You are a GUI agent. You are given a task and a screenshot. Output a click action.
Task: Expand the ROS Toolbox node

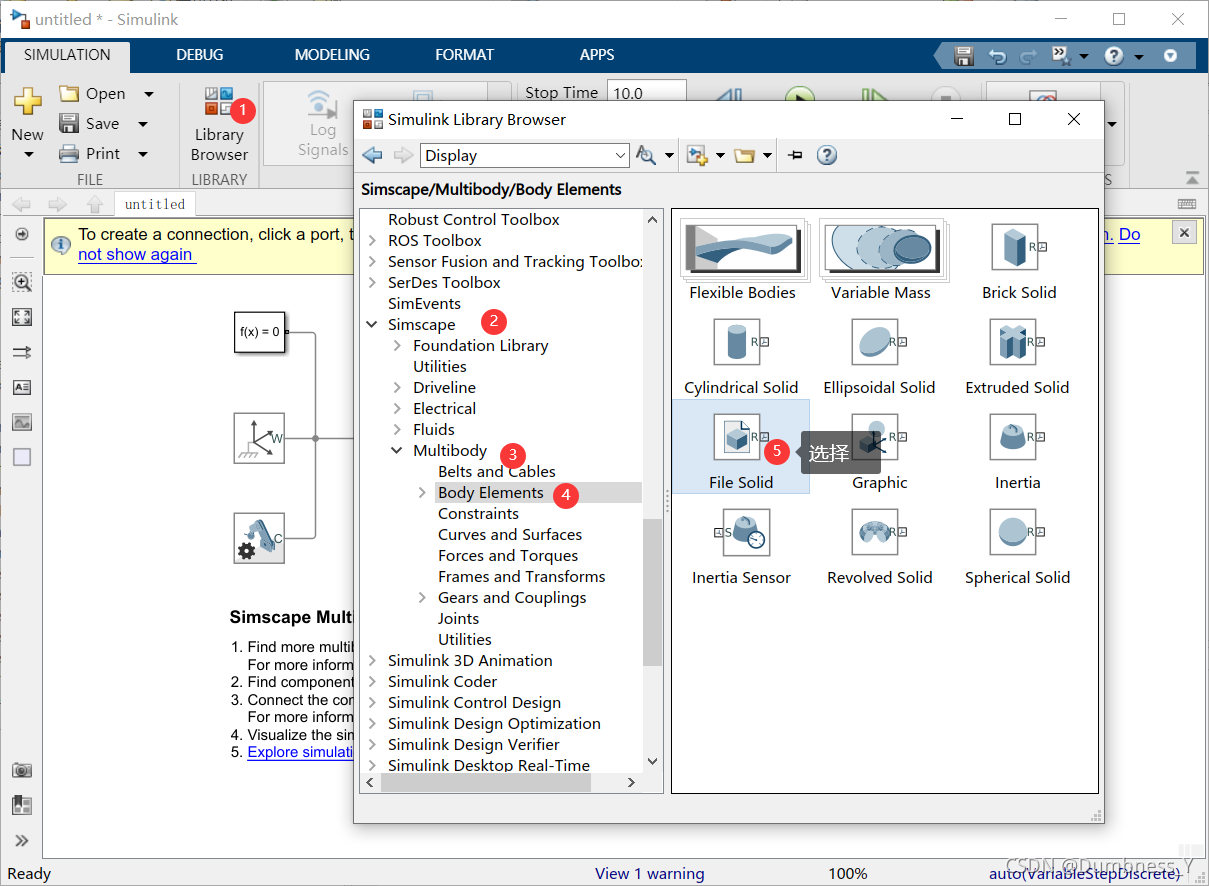(x=372, y=241)
